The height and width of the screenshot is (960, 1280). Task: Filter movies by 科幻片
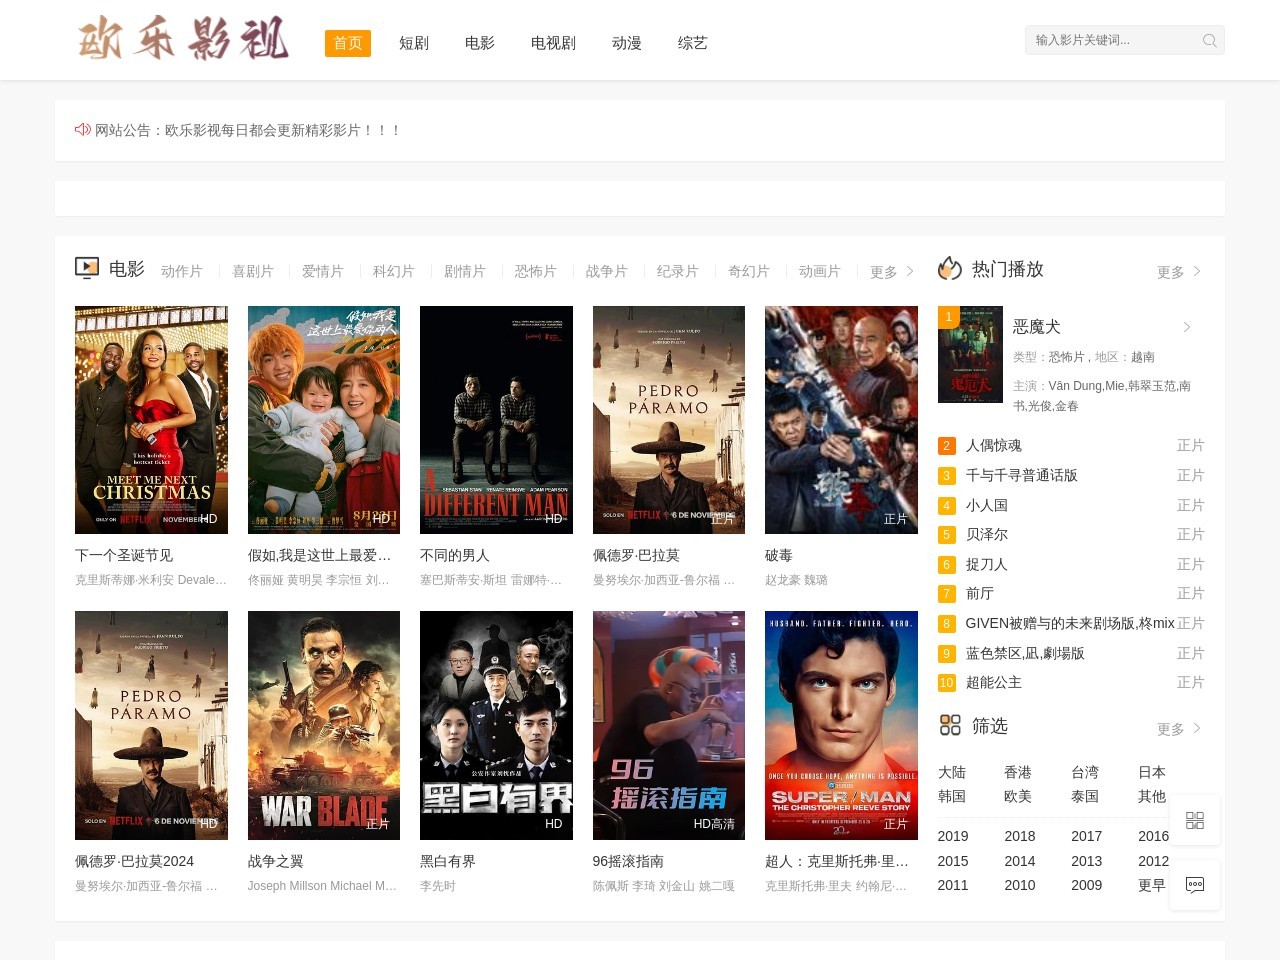click(x=394, y=272)
